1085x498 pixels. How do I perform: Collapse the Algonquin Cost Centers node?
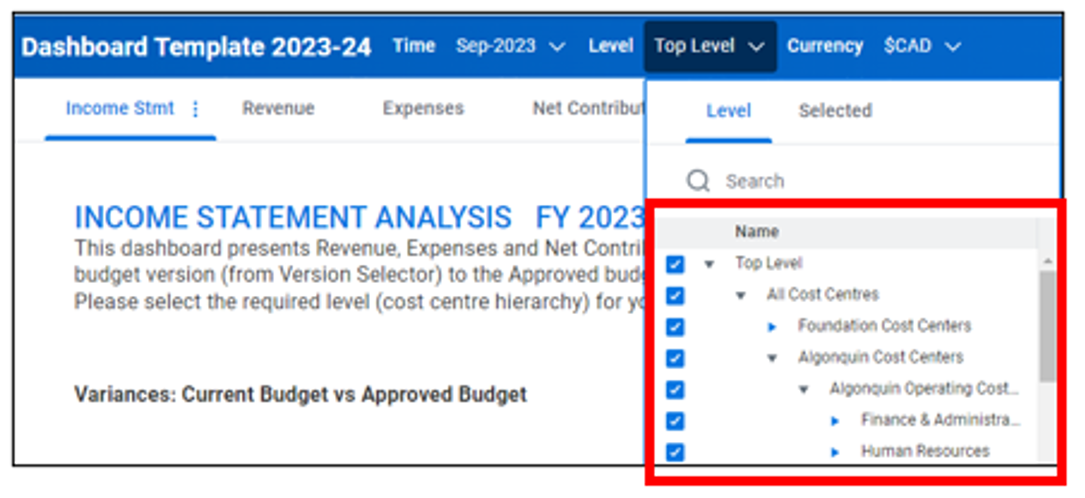pyautogui.click(x=772, y=358)
